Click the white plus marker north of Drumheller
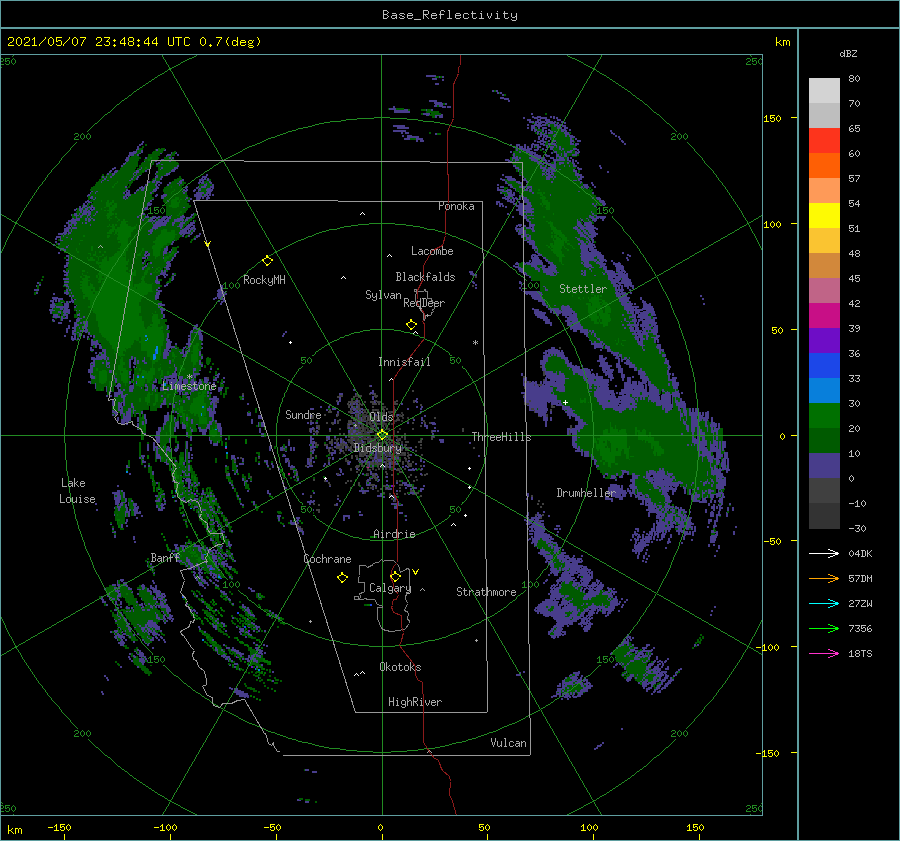Screen dimensions: 900x841 pyautogui.click(x=565, y=402)
